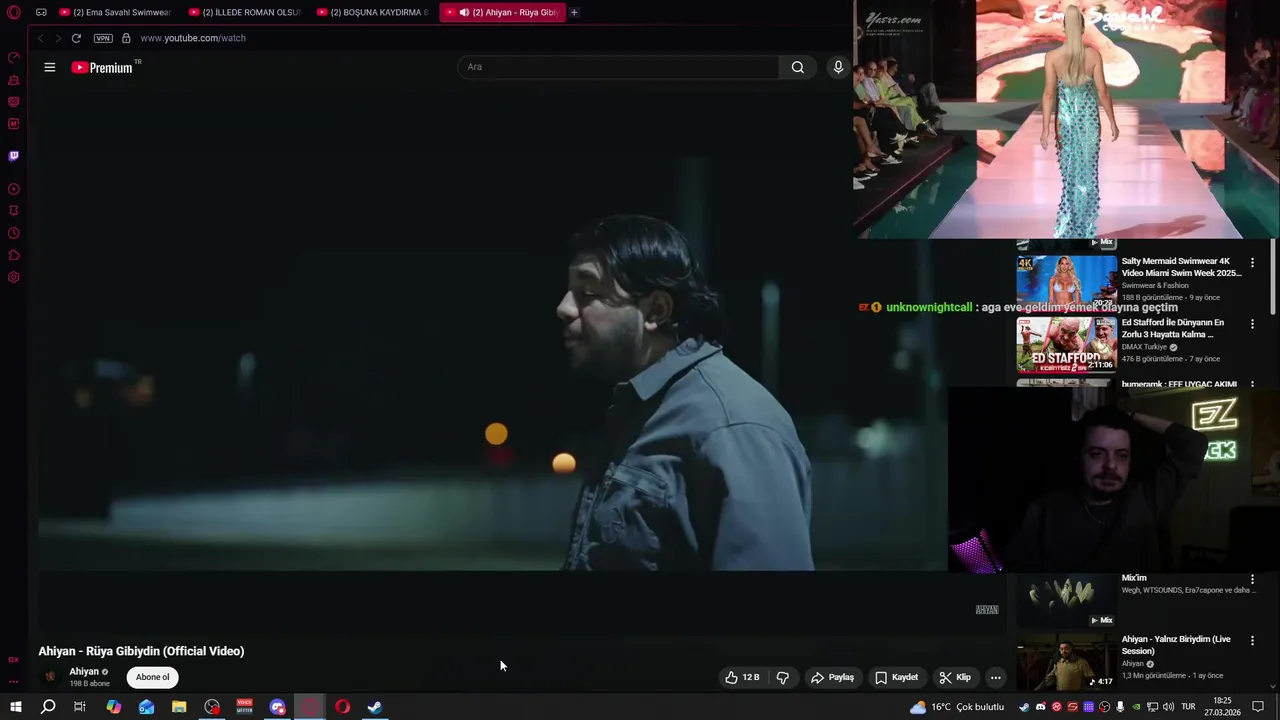Open Windows notification center icon

point(1258,707)
